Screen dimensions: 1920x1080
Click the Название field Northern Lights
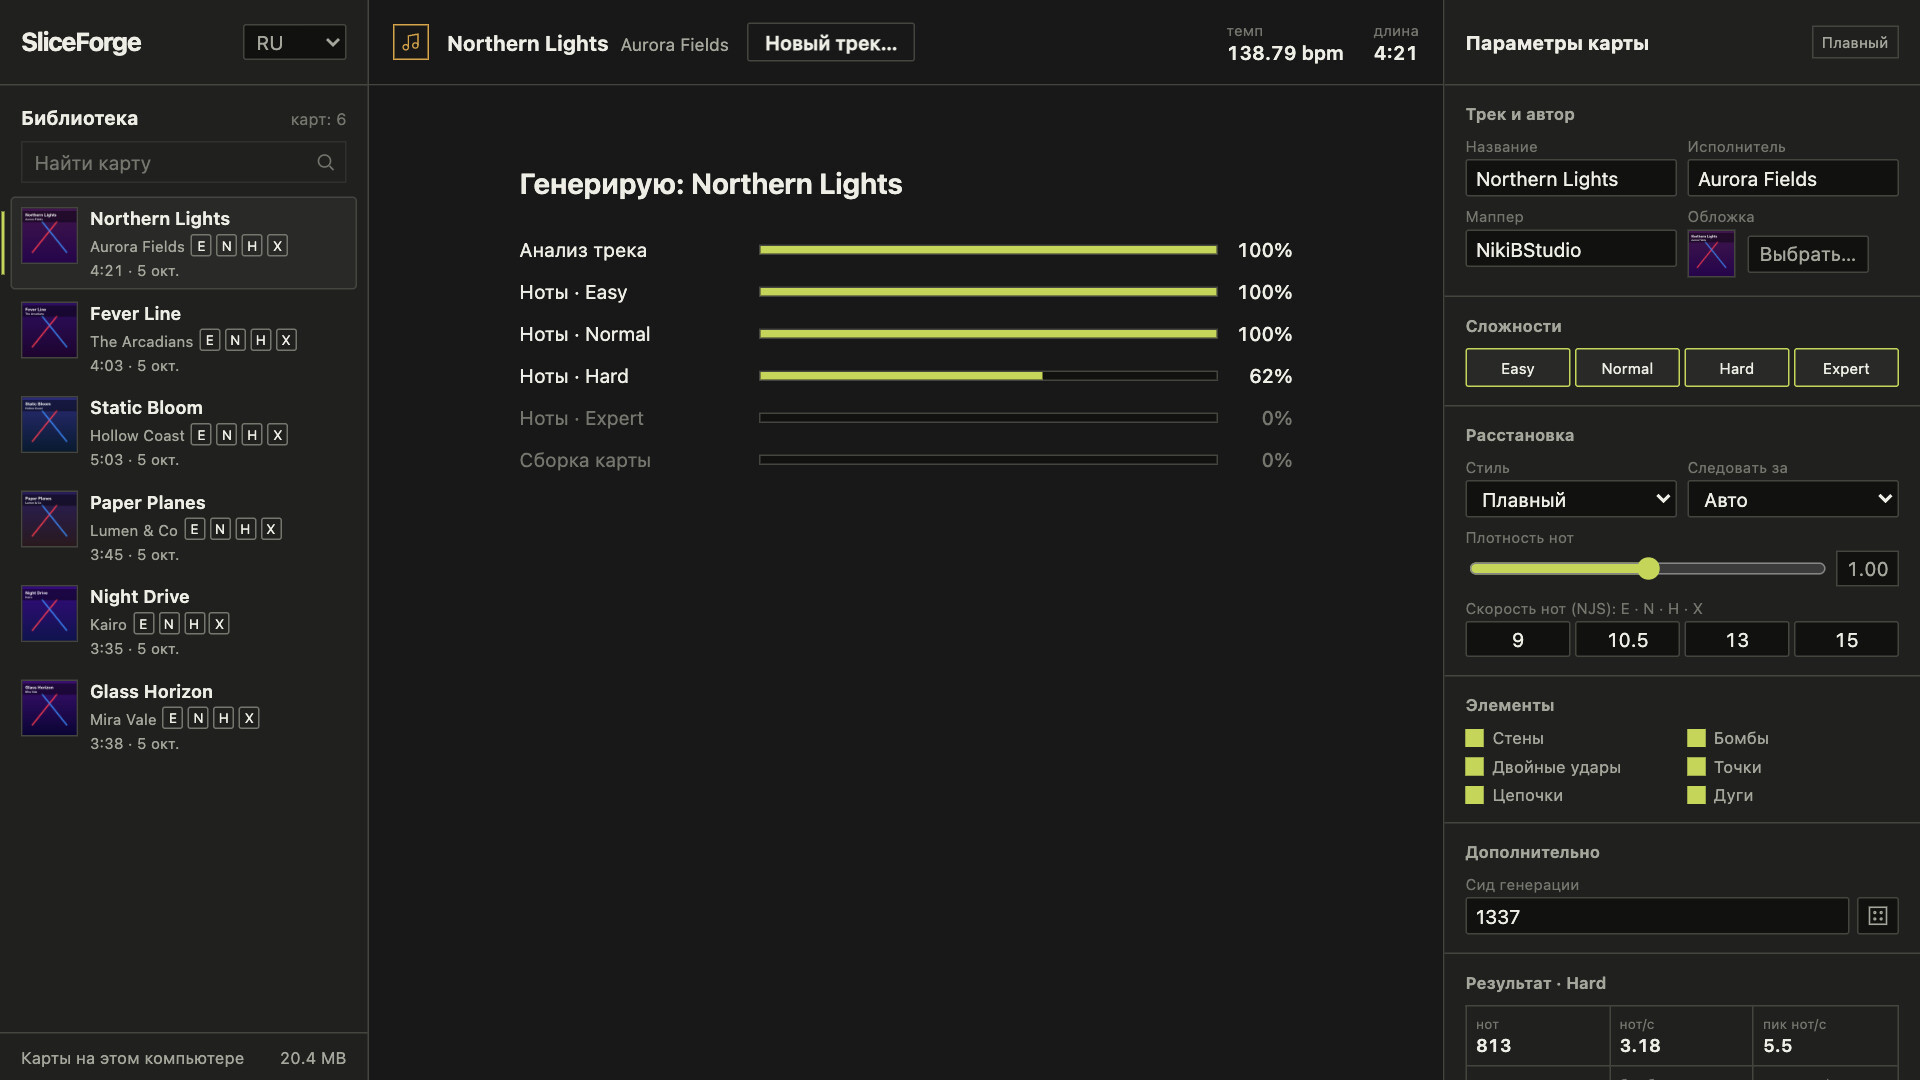(x=1570, y=178)
